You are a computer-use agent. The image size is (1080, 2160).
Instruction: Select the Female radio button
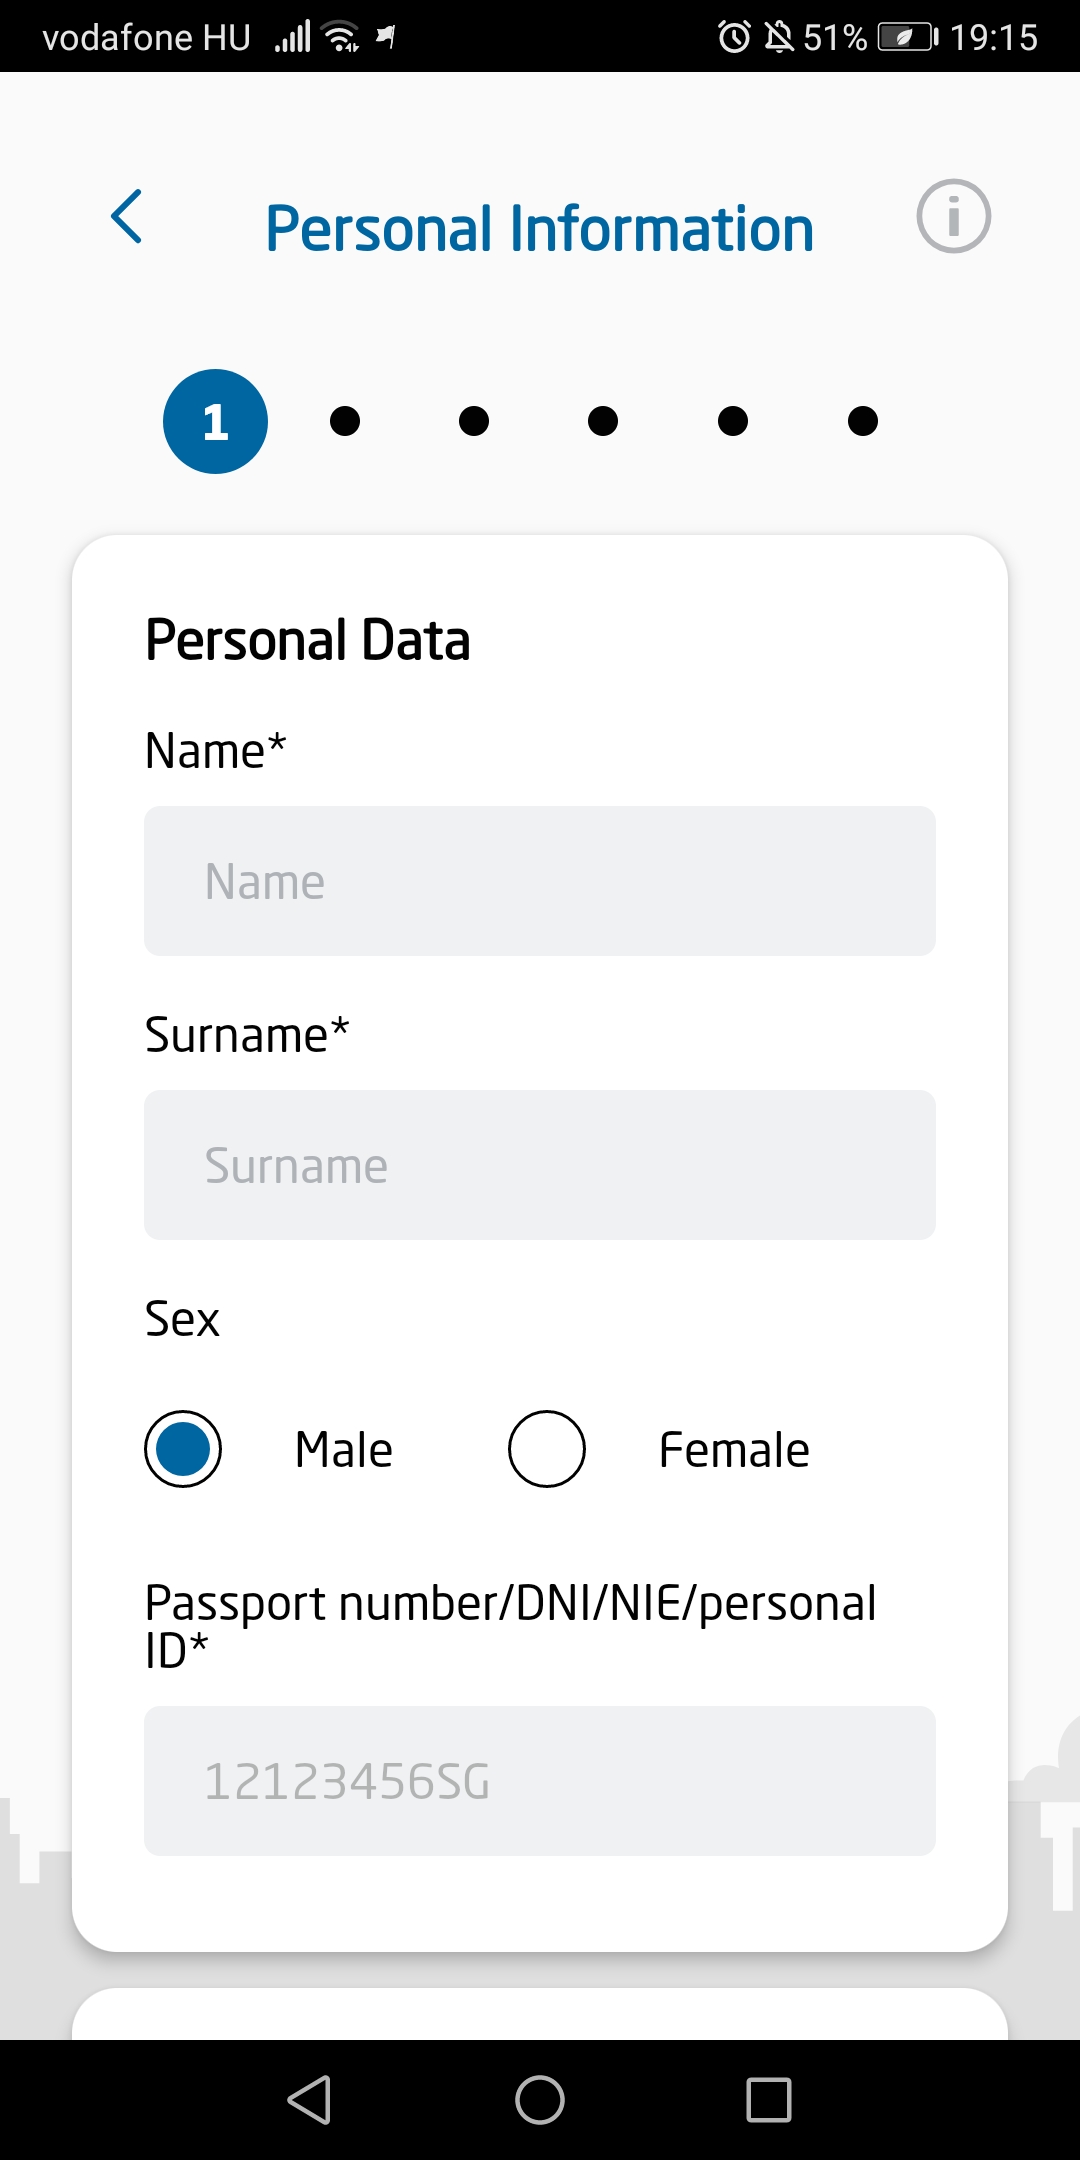click(x=547, y=1449)
